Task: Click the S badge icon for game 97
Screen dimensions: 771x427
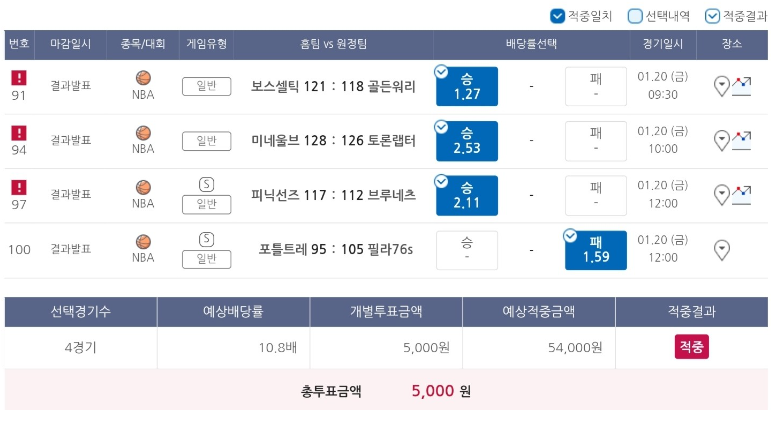Action: point(206,185)
